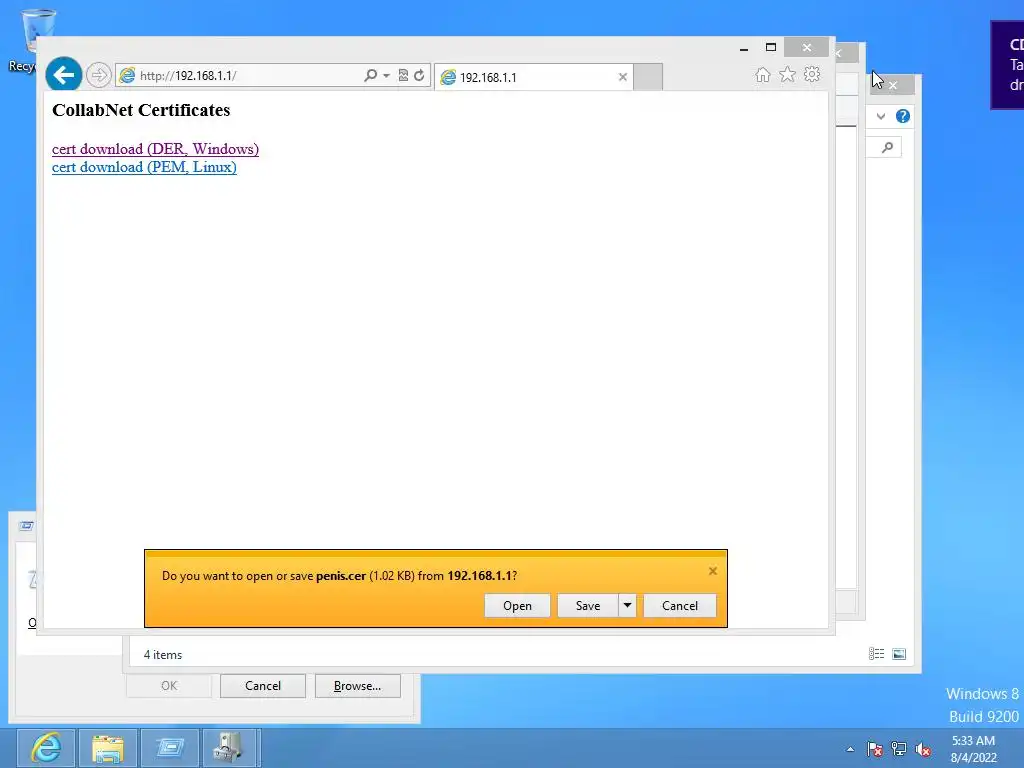Open cert download (DER, Windows) link
The image size is (1024, 768).
tap(155, 149)
